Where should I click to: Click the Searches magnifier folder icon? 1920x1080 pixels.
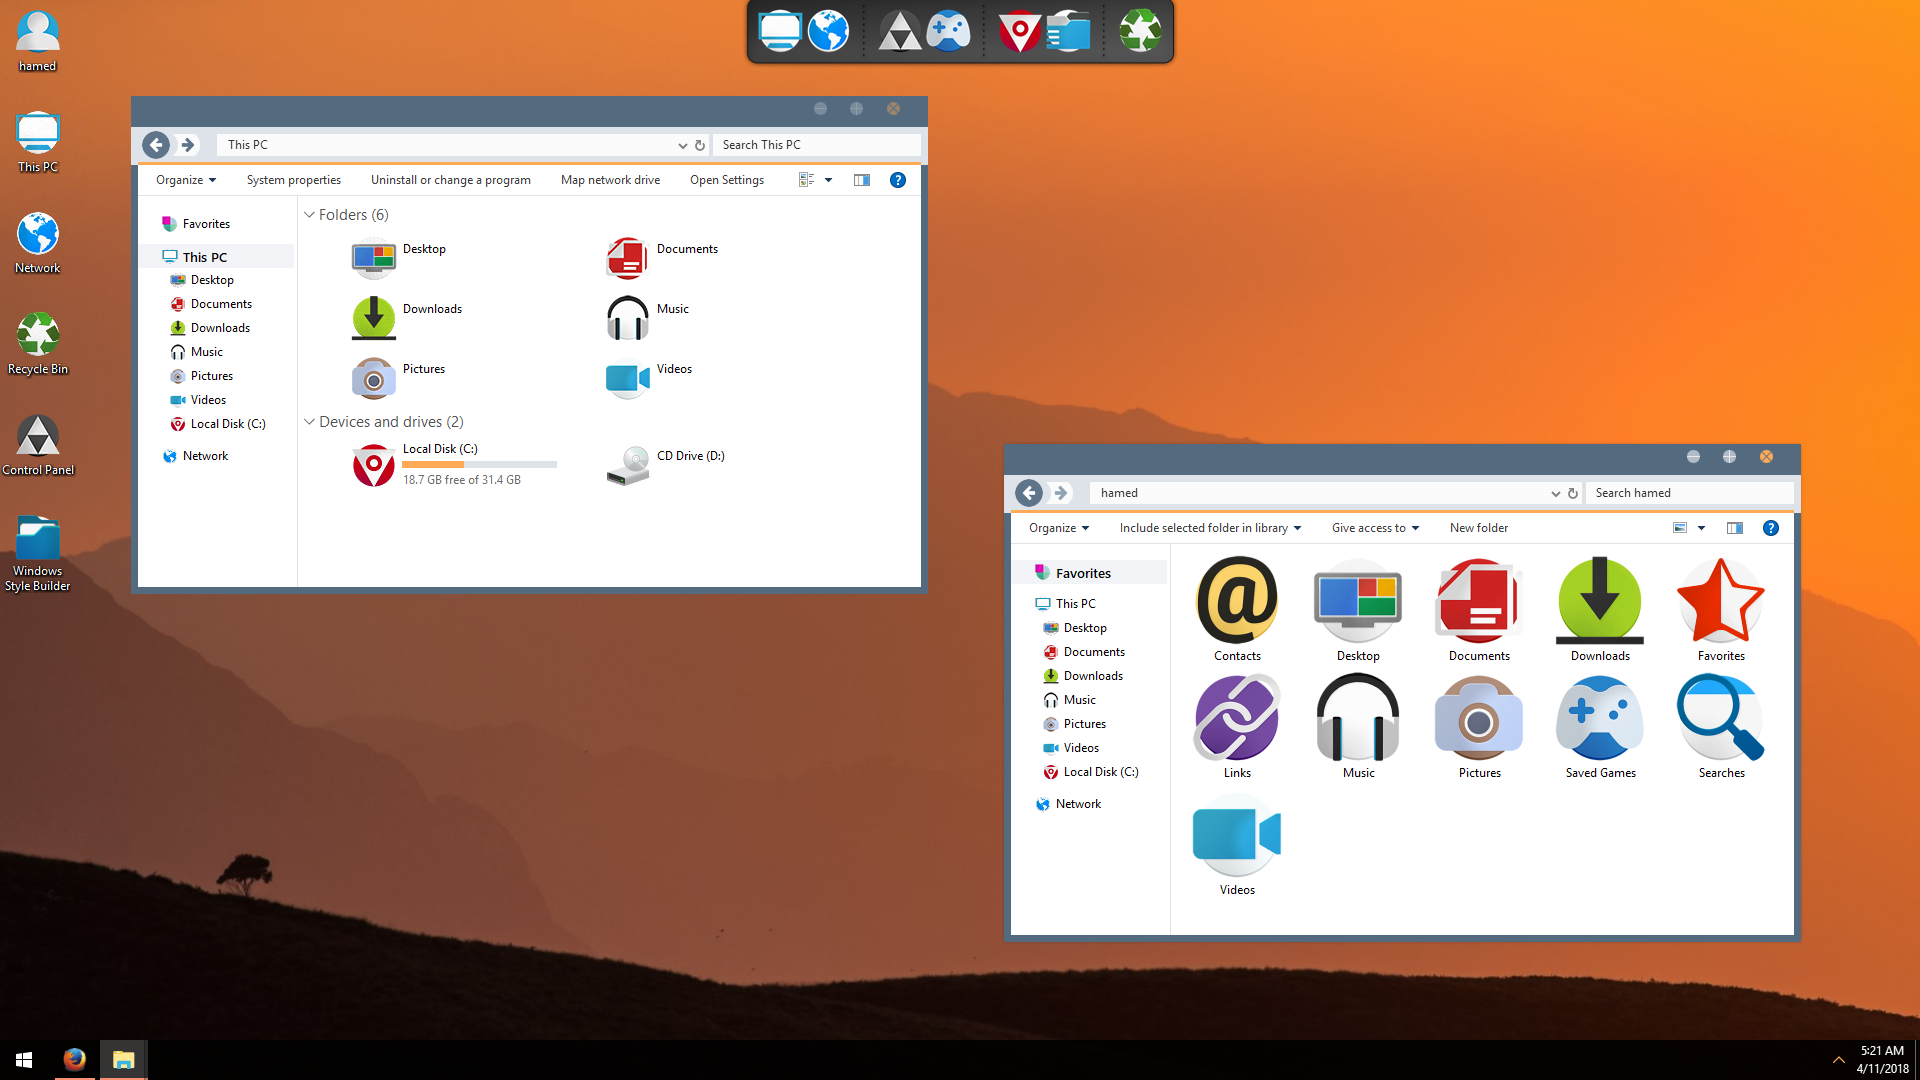coord(1720,720)
